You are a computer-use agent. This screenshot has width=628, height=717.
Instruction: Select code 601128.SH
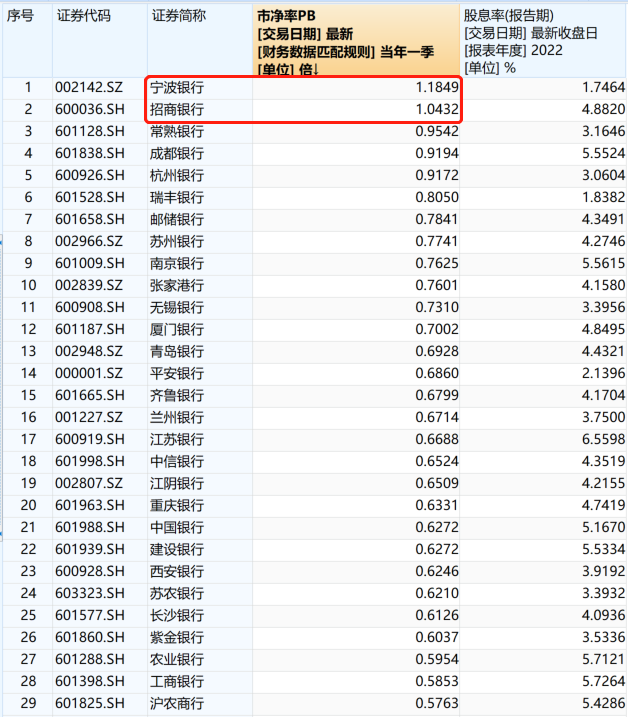point(90,131)
